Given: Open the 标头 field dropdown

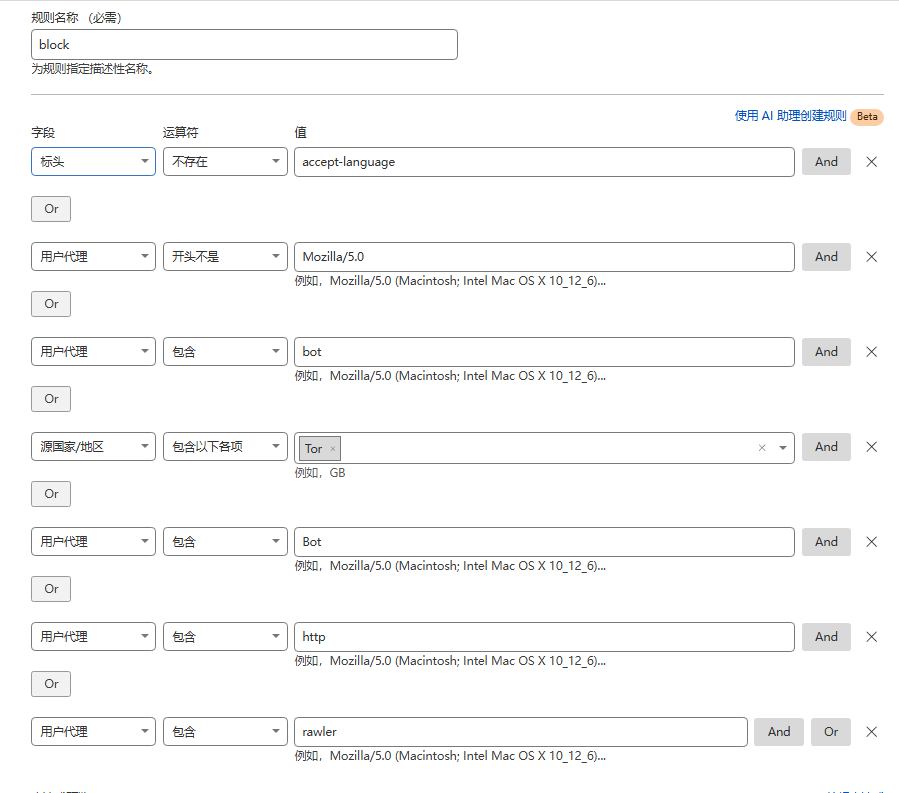Looking at the screenshot, I should tap(93, 162).
